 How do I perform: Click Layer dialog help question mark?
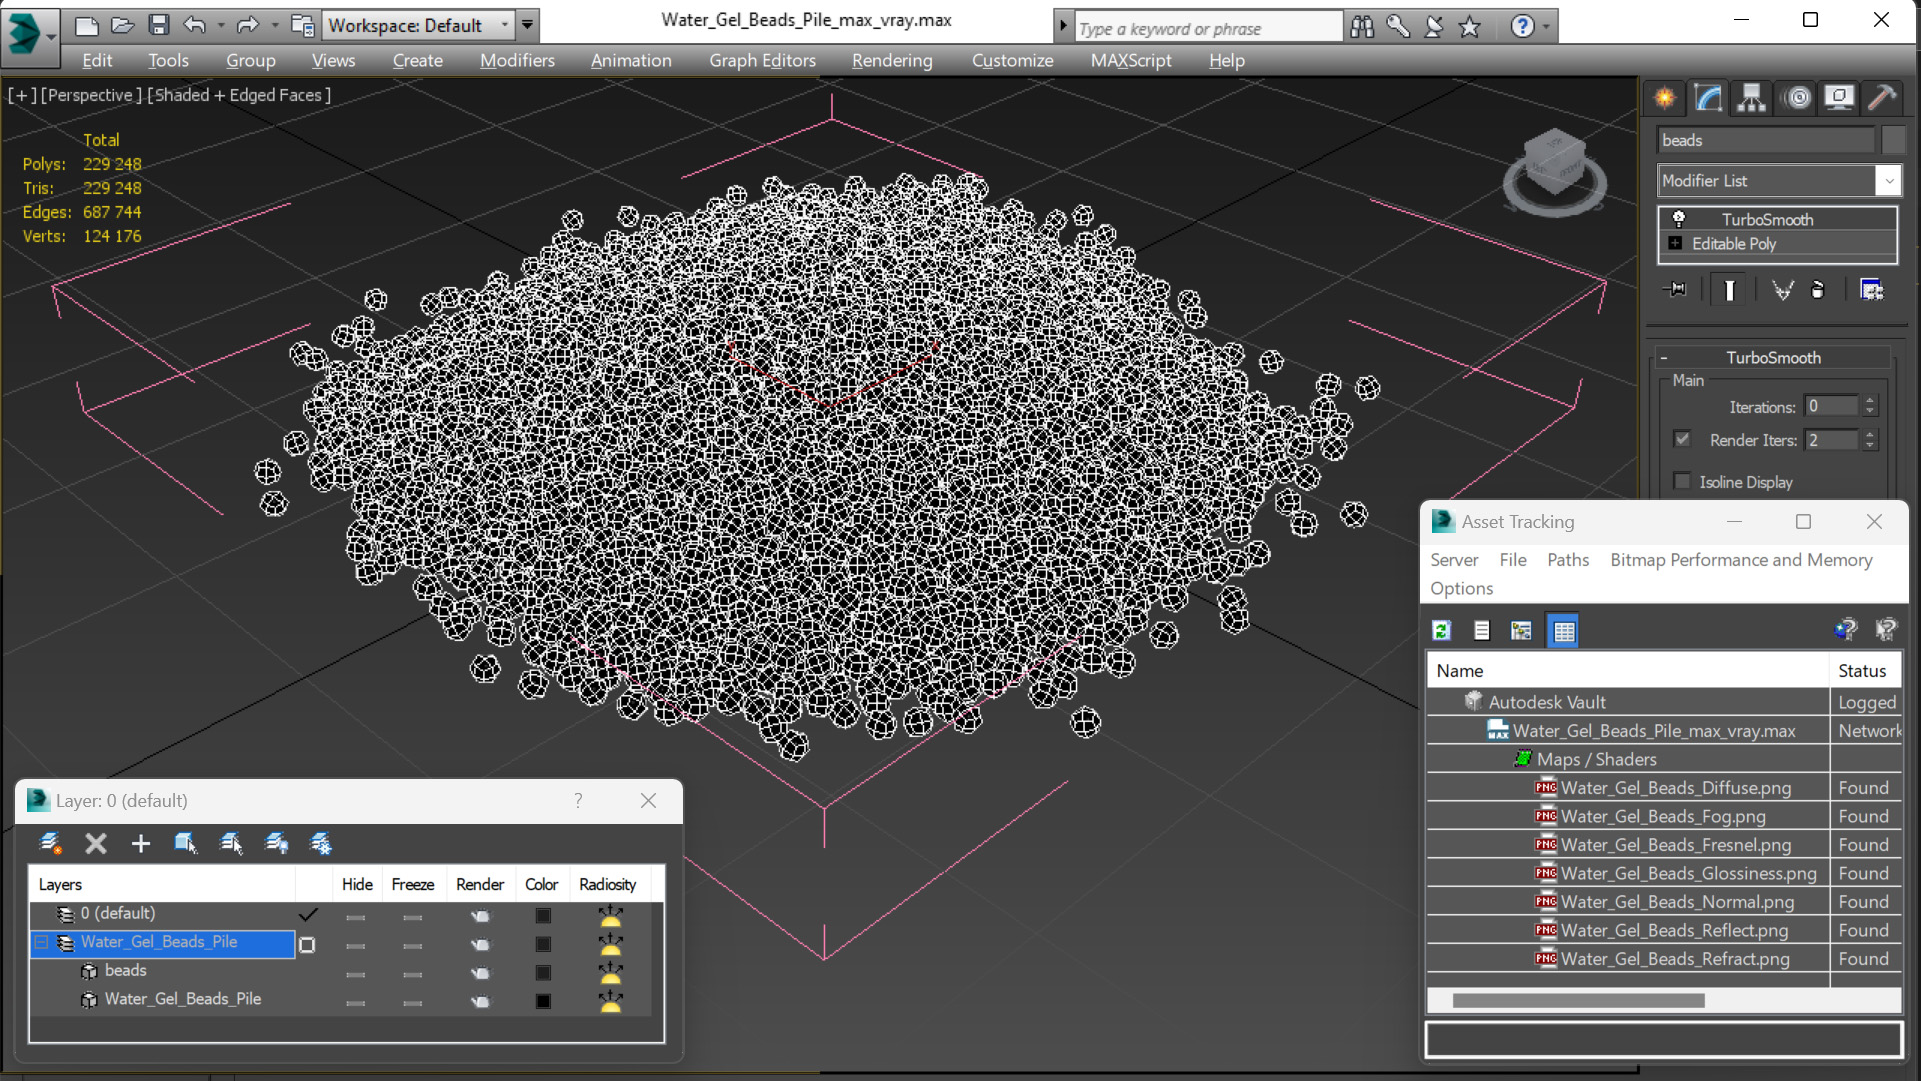pyautogui.click(x=578, y=800)
